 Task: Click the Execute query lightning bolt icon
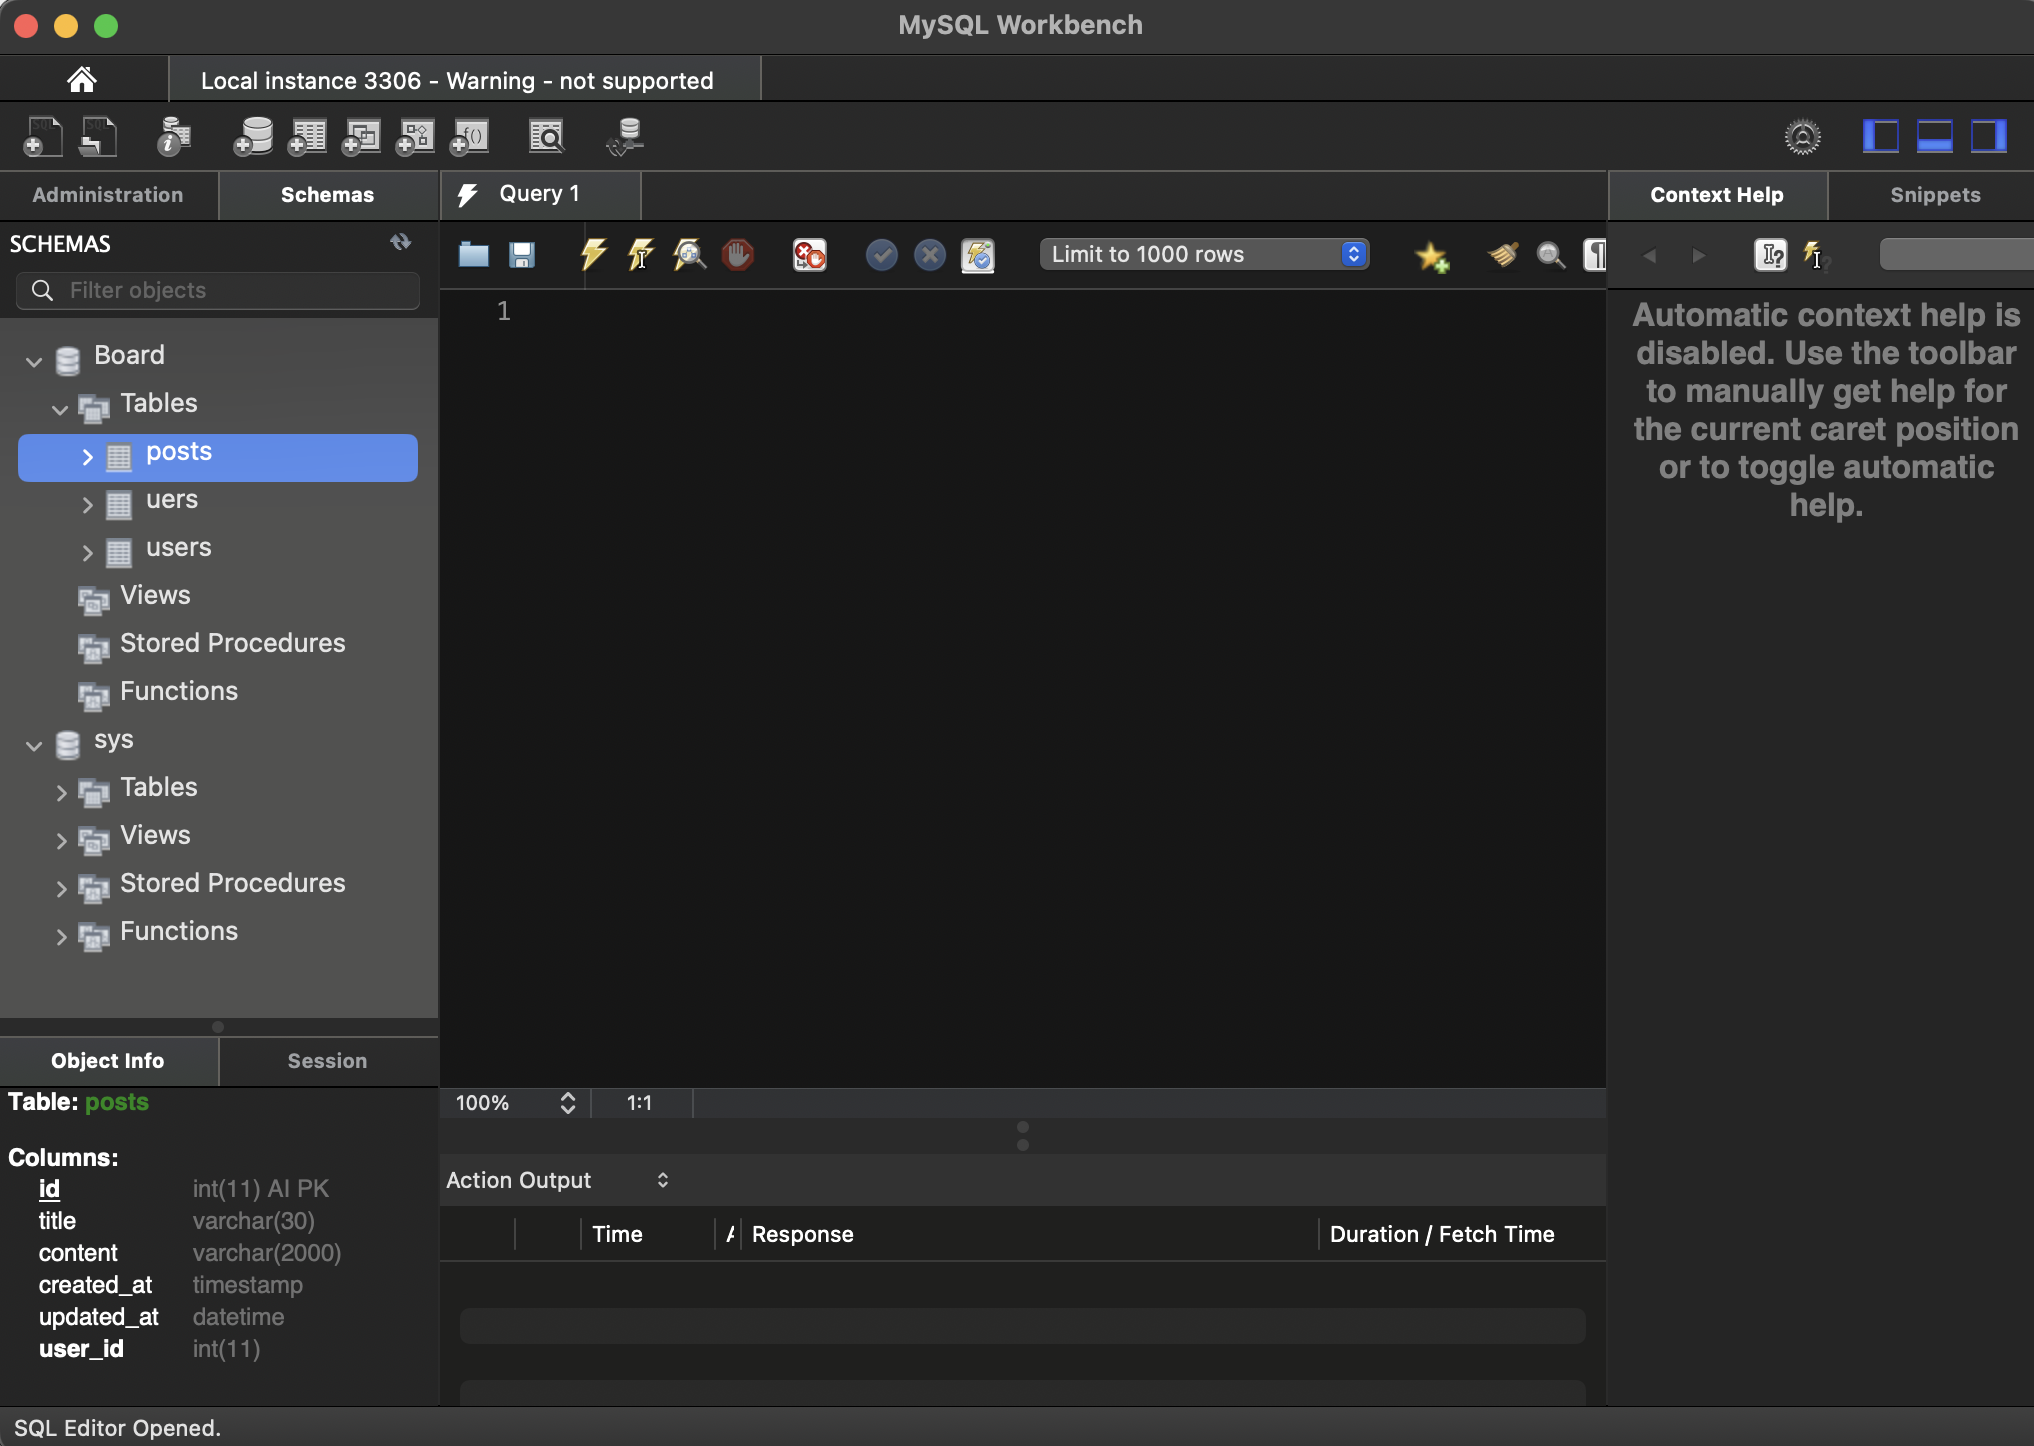[593, 255]
